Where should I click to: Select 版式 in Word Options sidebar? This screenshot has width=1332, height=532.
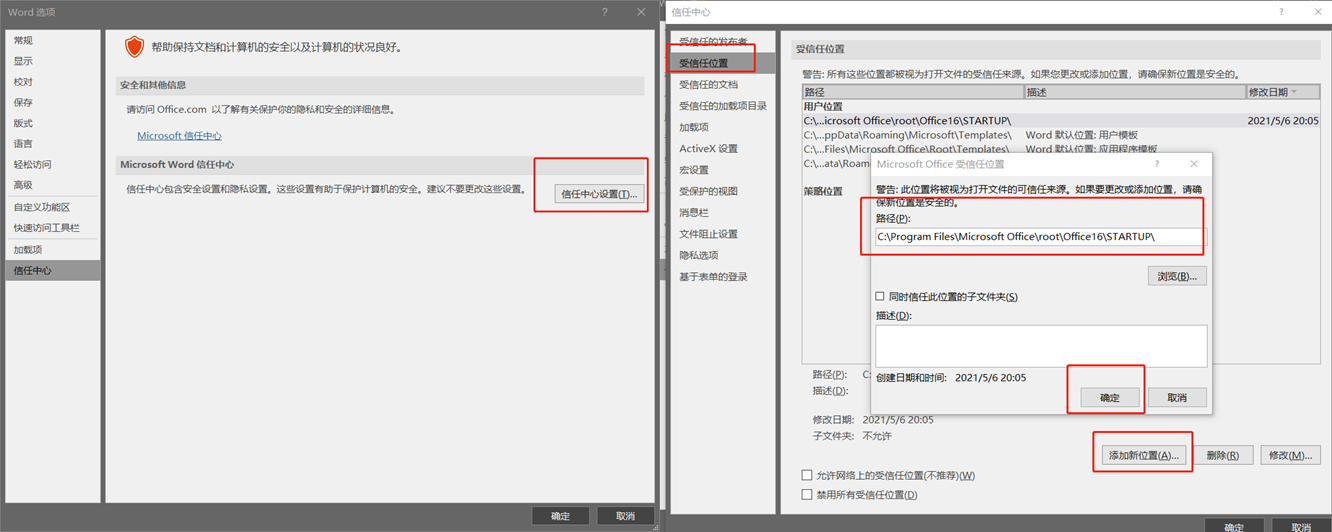click(53, 123)
